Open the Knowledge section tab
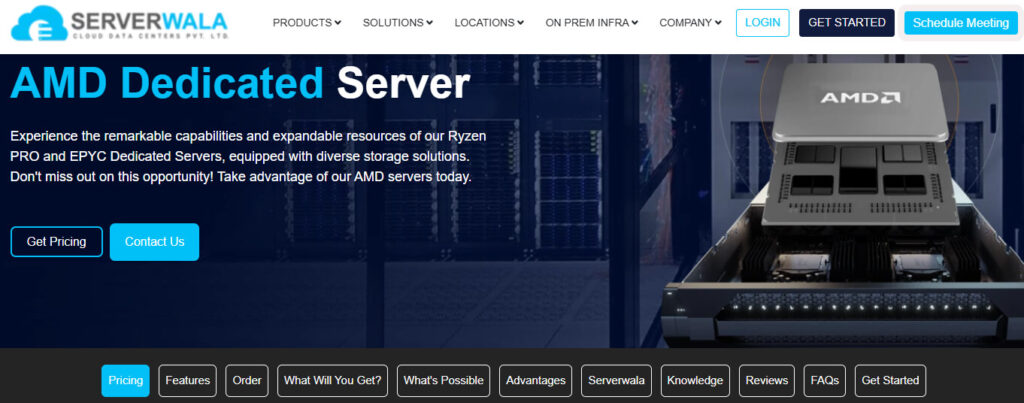 tap(695, 380)
